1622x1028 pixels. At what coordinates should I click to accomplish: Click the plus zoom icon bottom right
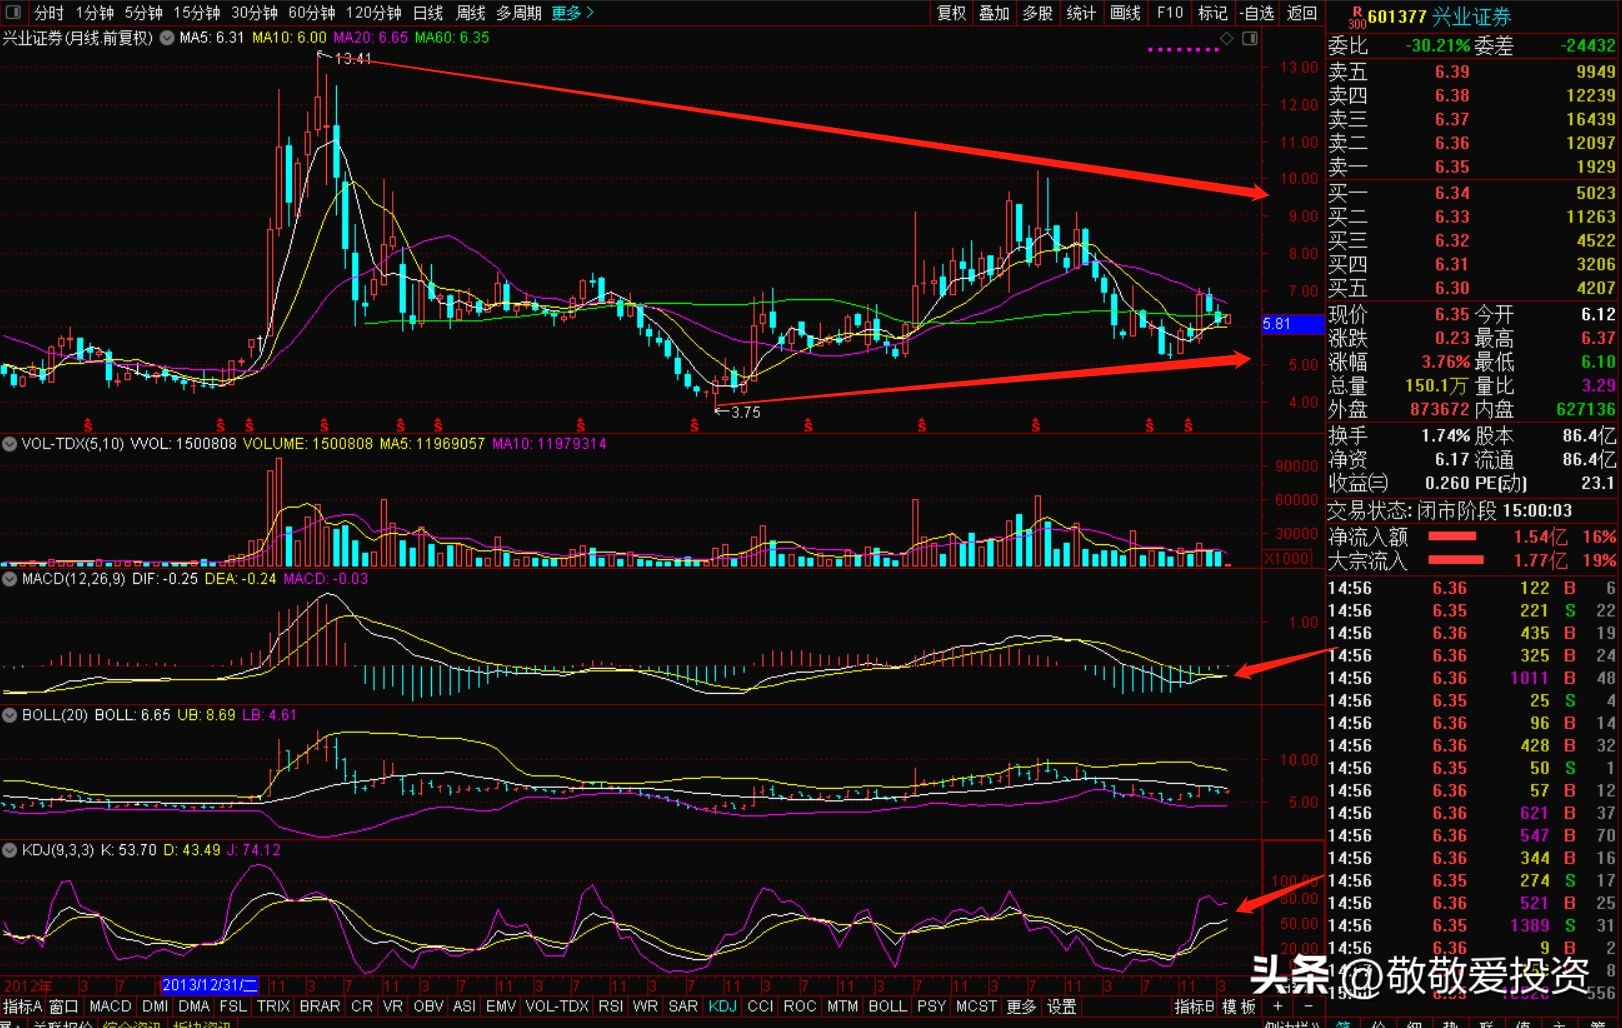point(1277,1006)
